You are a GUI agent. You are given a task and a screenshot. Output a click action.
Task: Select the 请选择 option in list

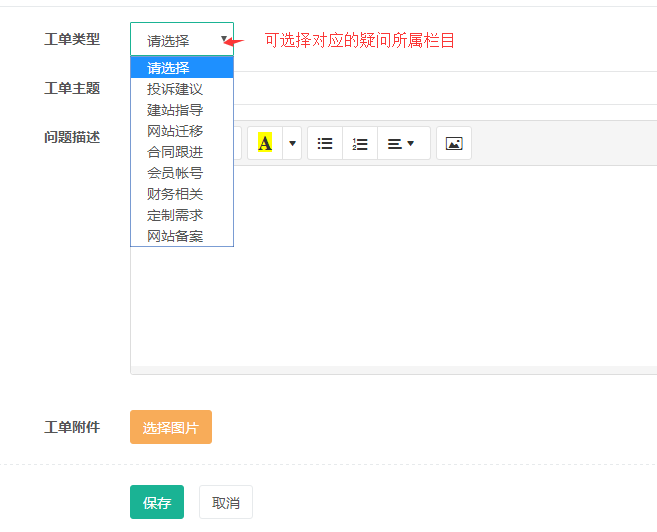coord(181,68)
